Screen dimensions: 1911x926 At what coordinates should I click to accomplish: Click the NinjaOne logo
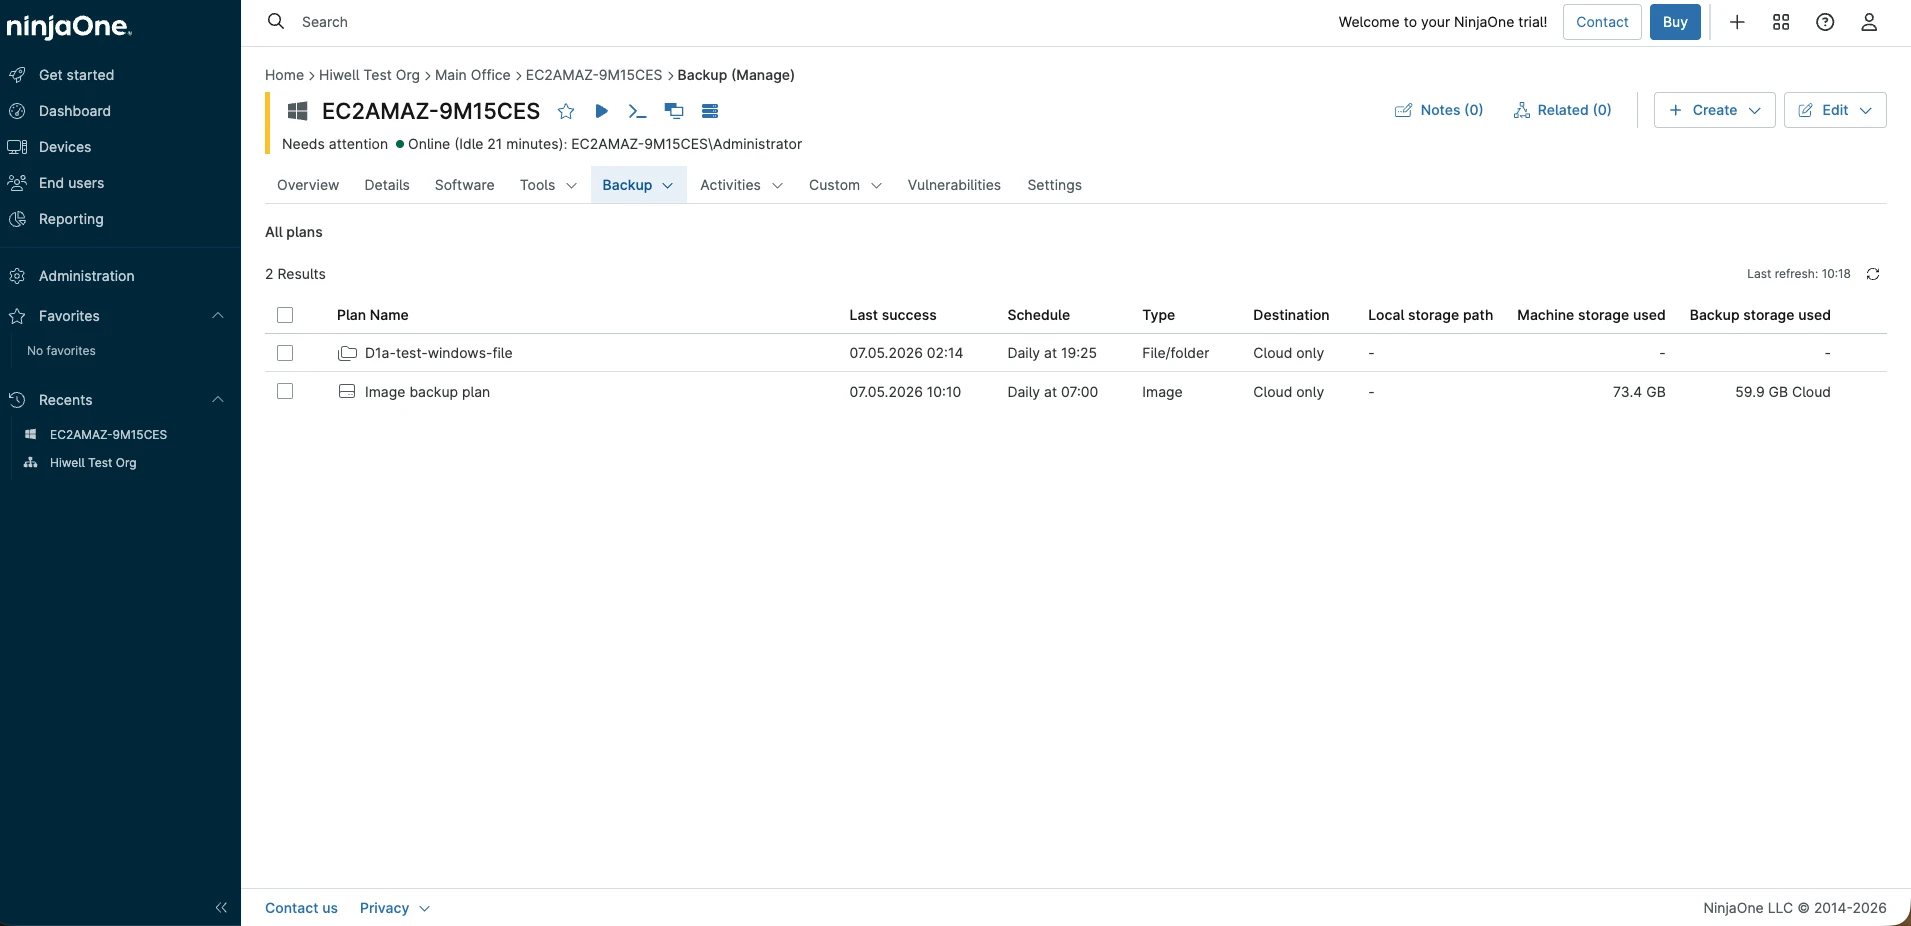tap(69, 27)
